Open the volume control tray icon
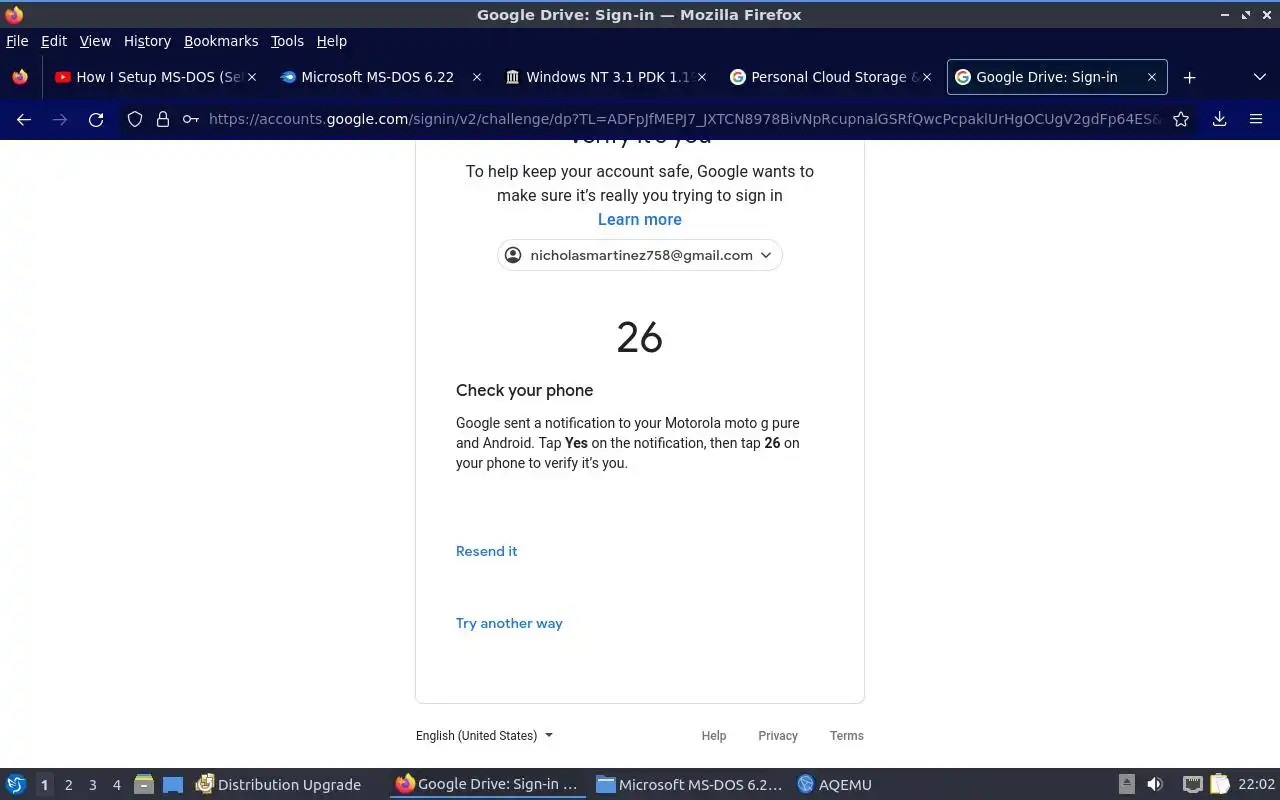 1155,784
